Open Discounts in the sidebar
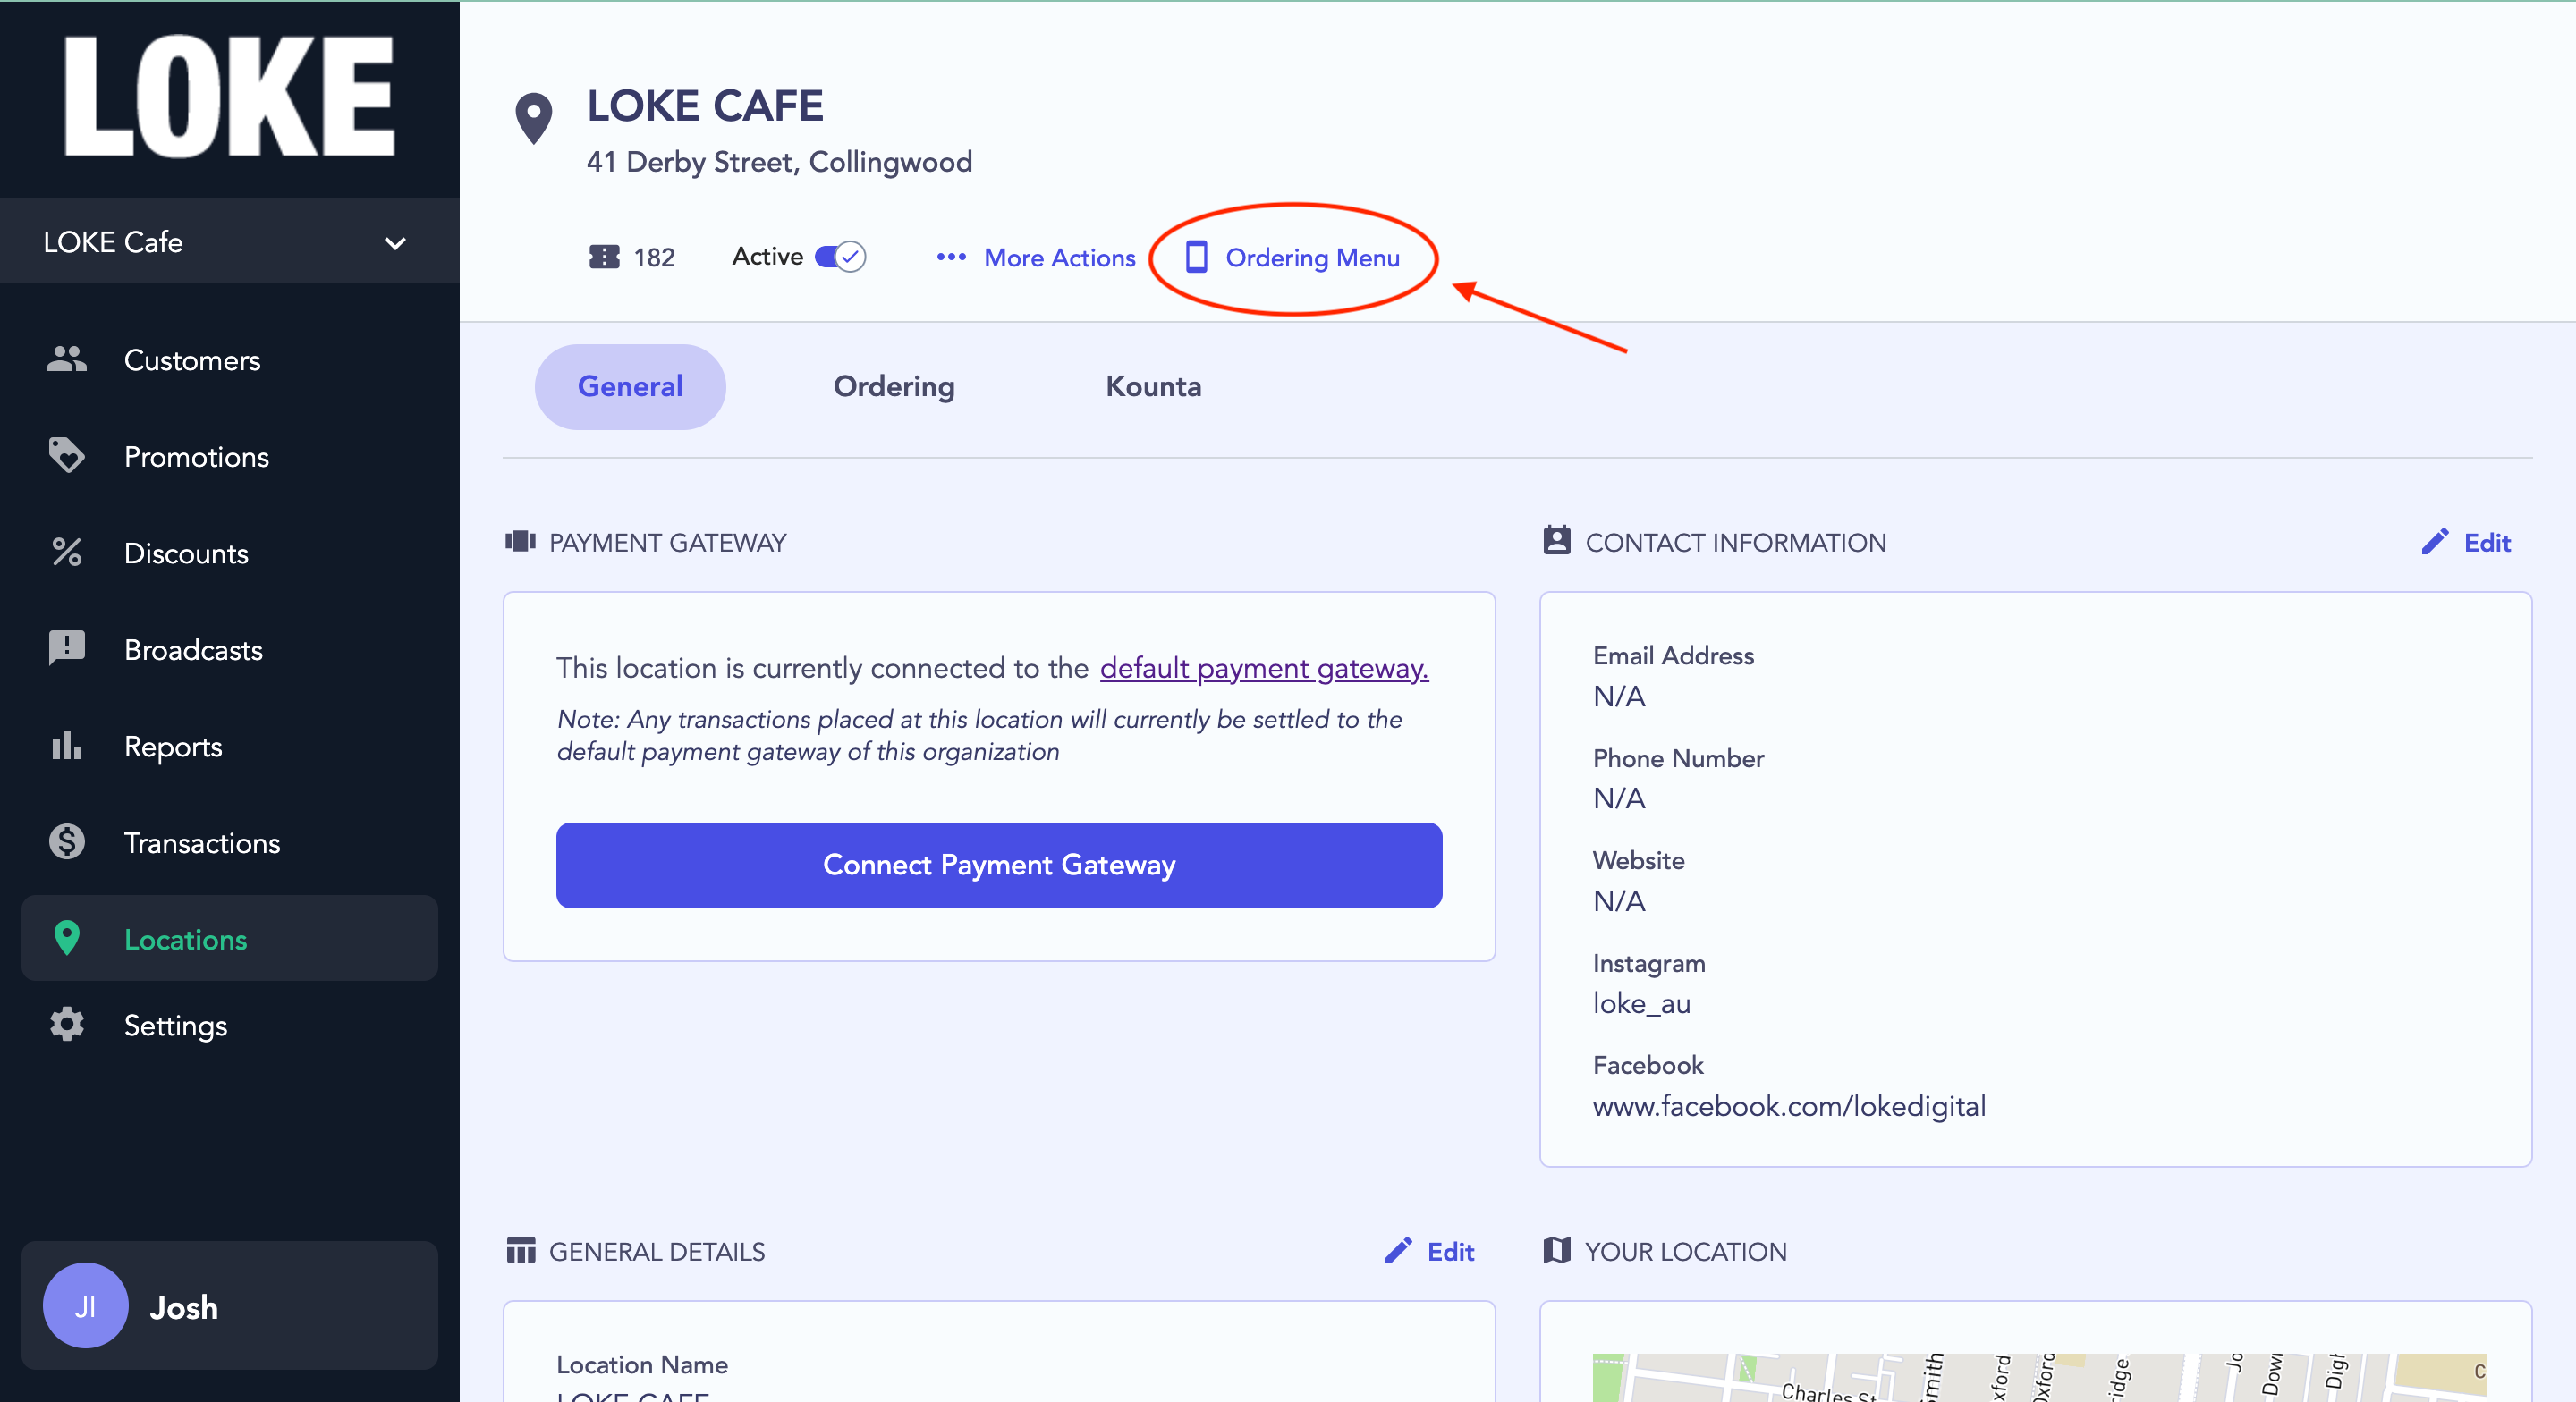 point(230,552)
